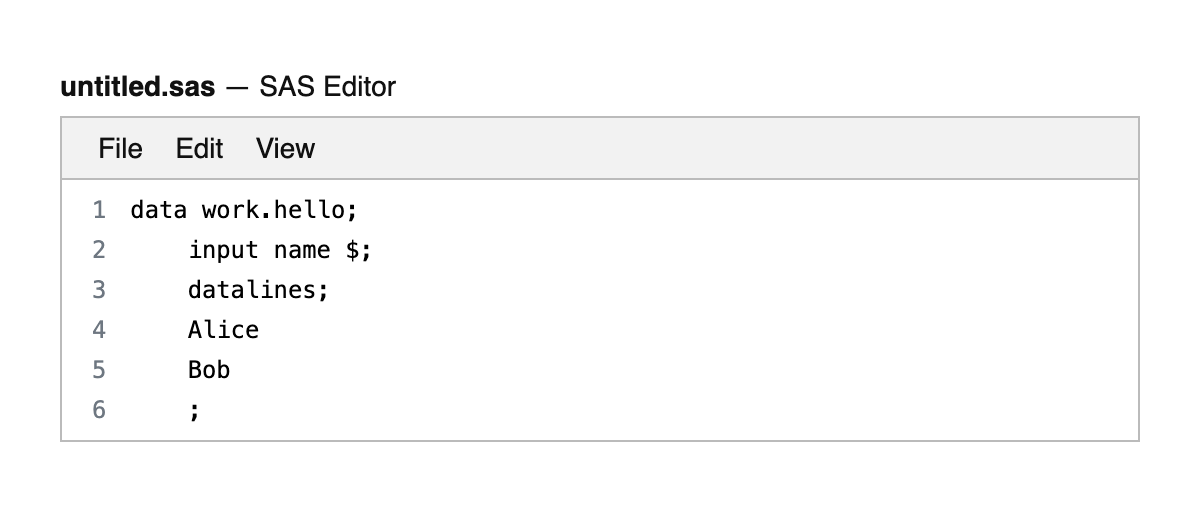Image resolution: width=1200 pixels, height=510 pixels.
Task: Click the "name" variable on line 2
Action: [x=302, y=250]
